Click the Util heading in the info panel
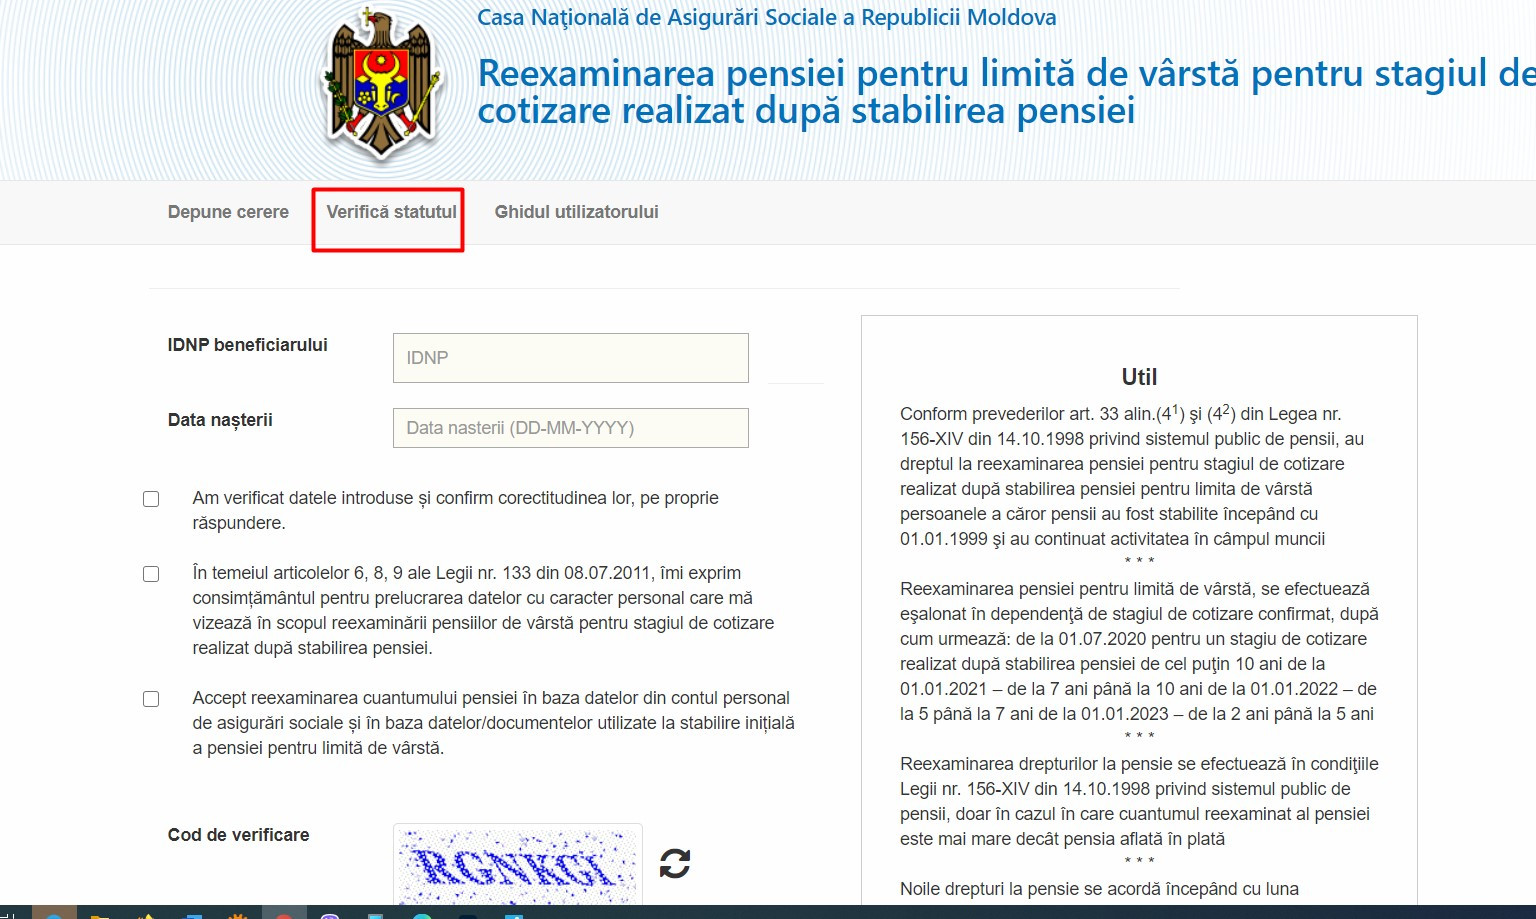The image size is (1536, 919). click(1139, 377)
